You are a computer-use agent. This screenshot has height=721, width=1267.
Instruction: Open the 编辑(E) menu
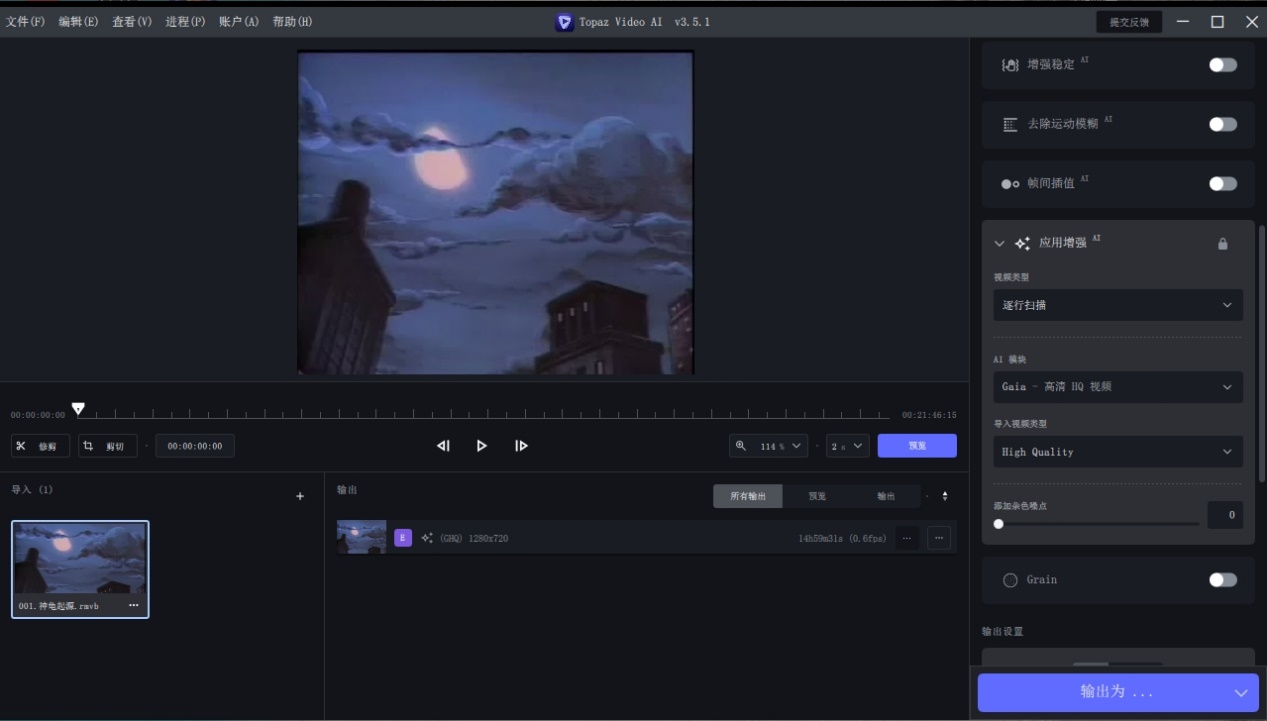pos(78,22)
